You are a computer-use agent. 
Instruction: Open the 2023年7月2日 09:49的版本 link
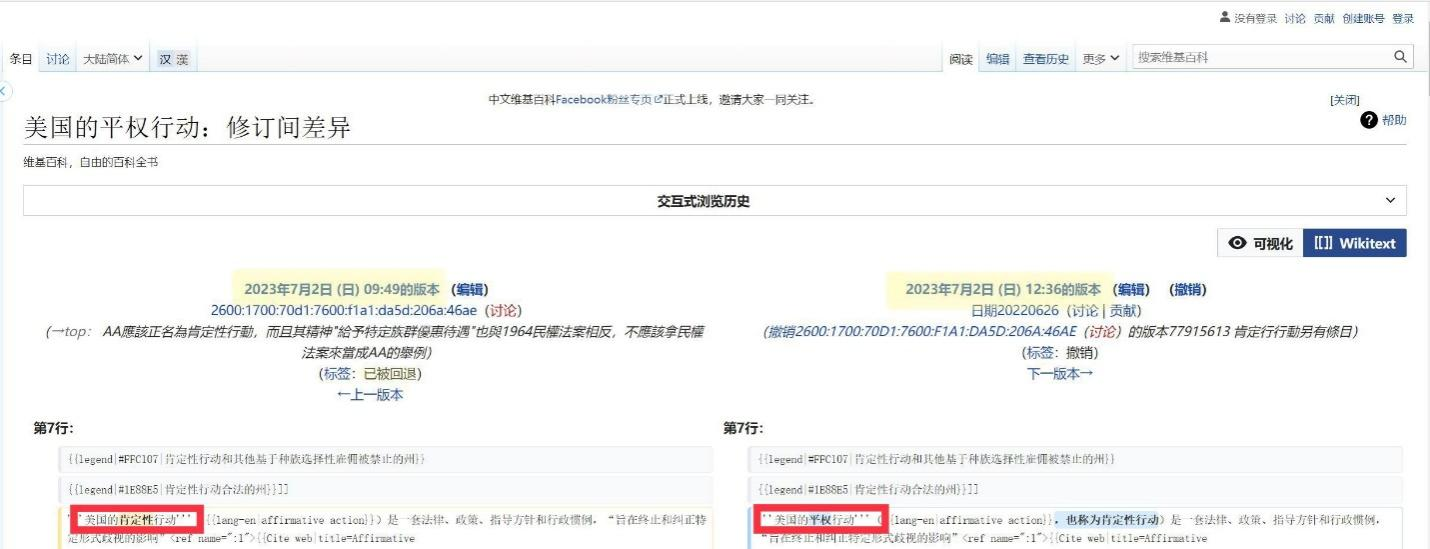click(x=341, y=290)
